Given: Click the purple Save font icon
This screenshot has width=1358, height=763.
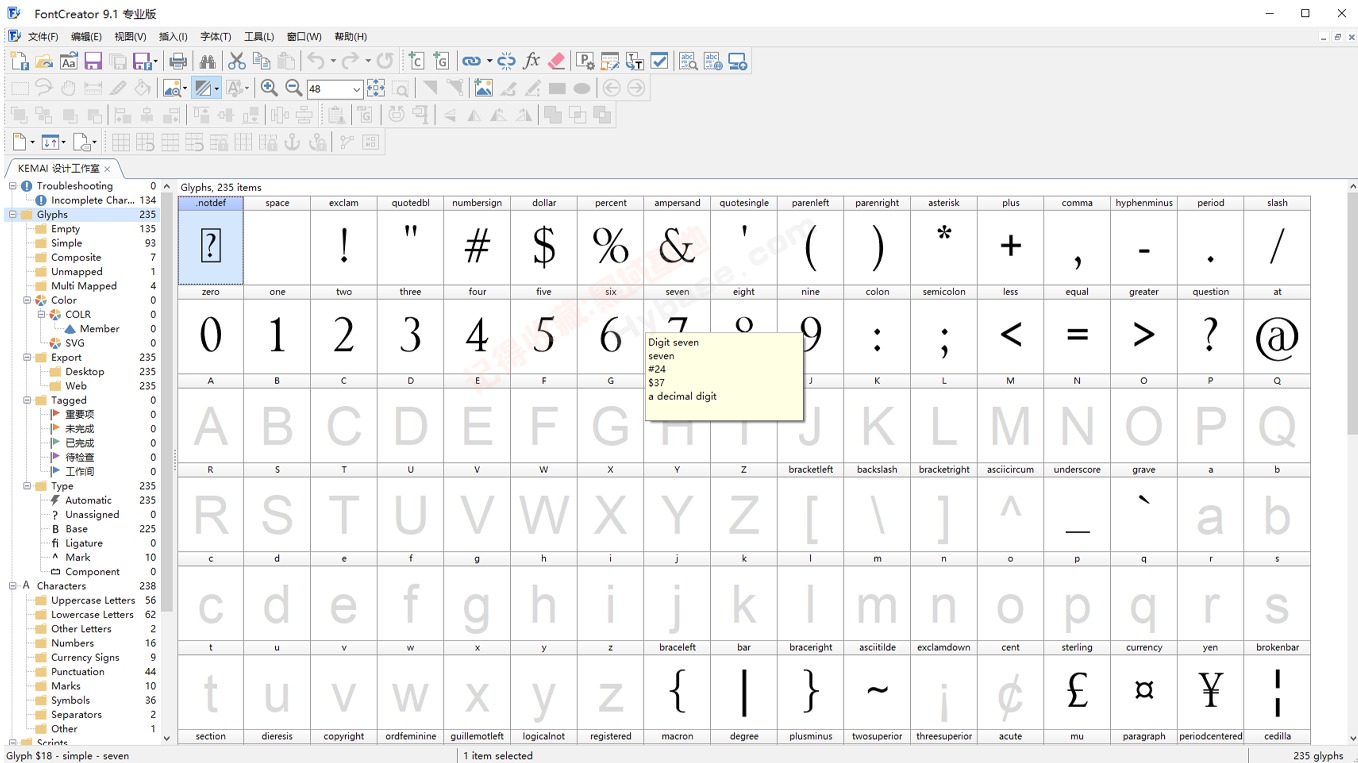Looking at the screenshot, I should tap(93, 60).
